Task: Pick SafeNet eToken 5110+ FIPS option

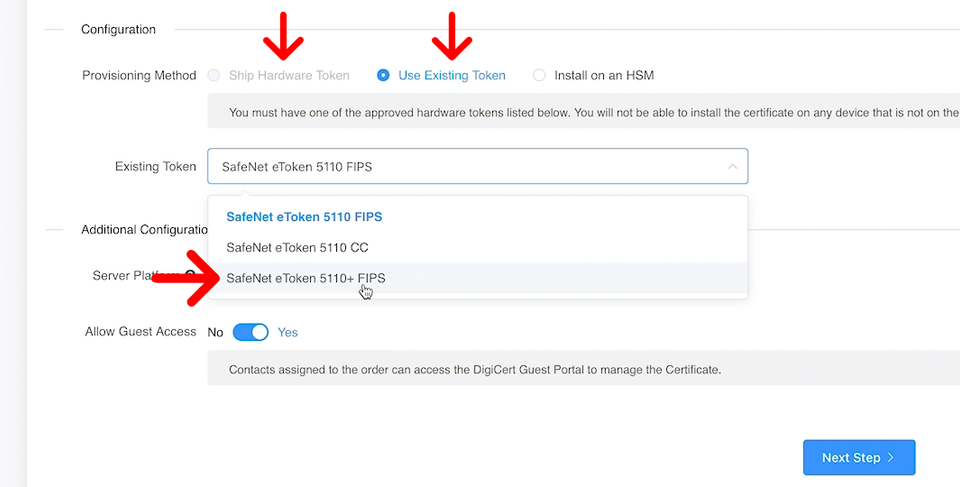Action: coord(305,278)
